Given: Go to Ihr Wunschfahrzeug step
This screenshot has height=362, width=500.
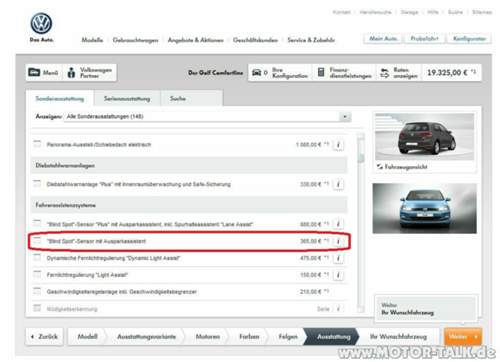Looking at the screenshot, I should [x=398, y=337].
